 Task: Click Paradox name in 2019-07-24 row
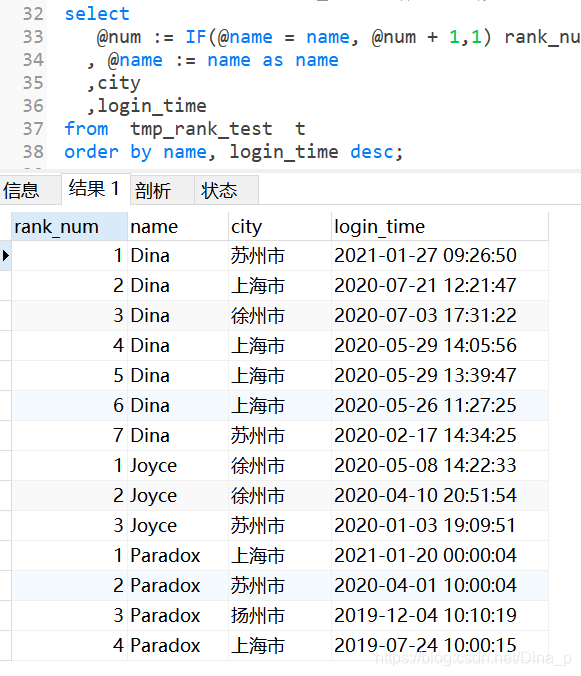click(x=178, y=645)
